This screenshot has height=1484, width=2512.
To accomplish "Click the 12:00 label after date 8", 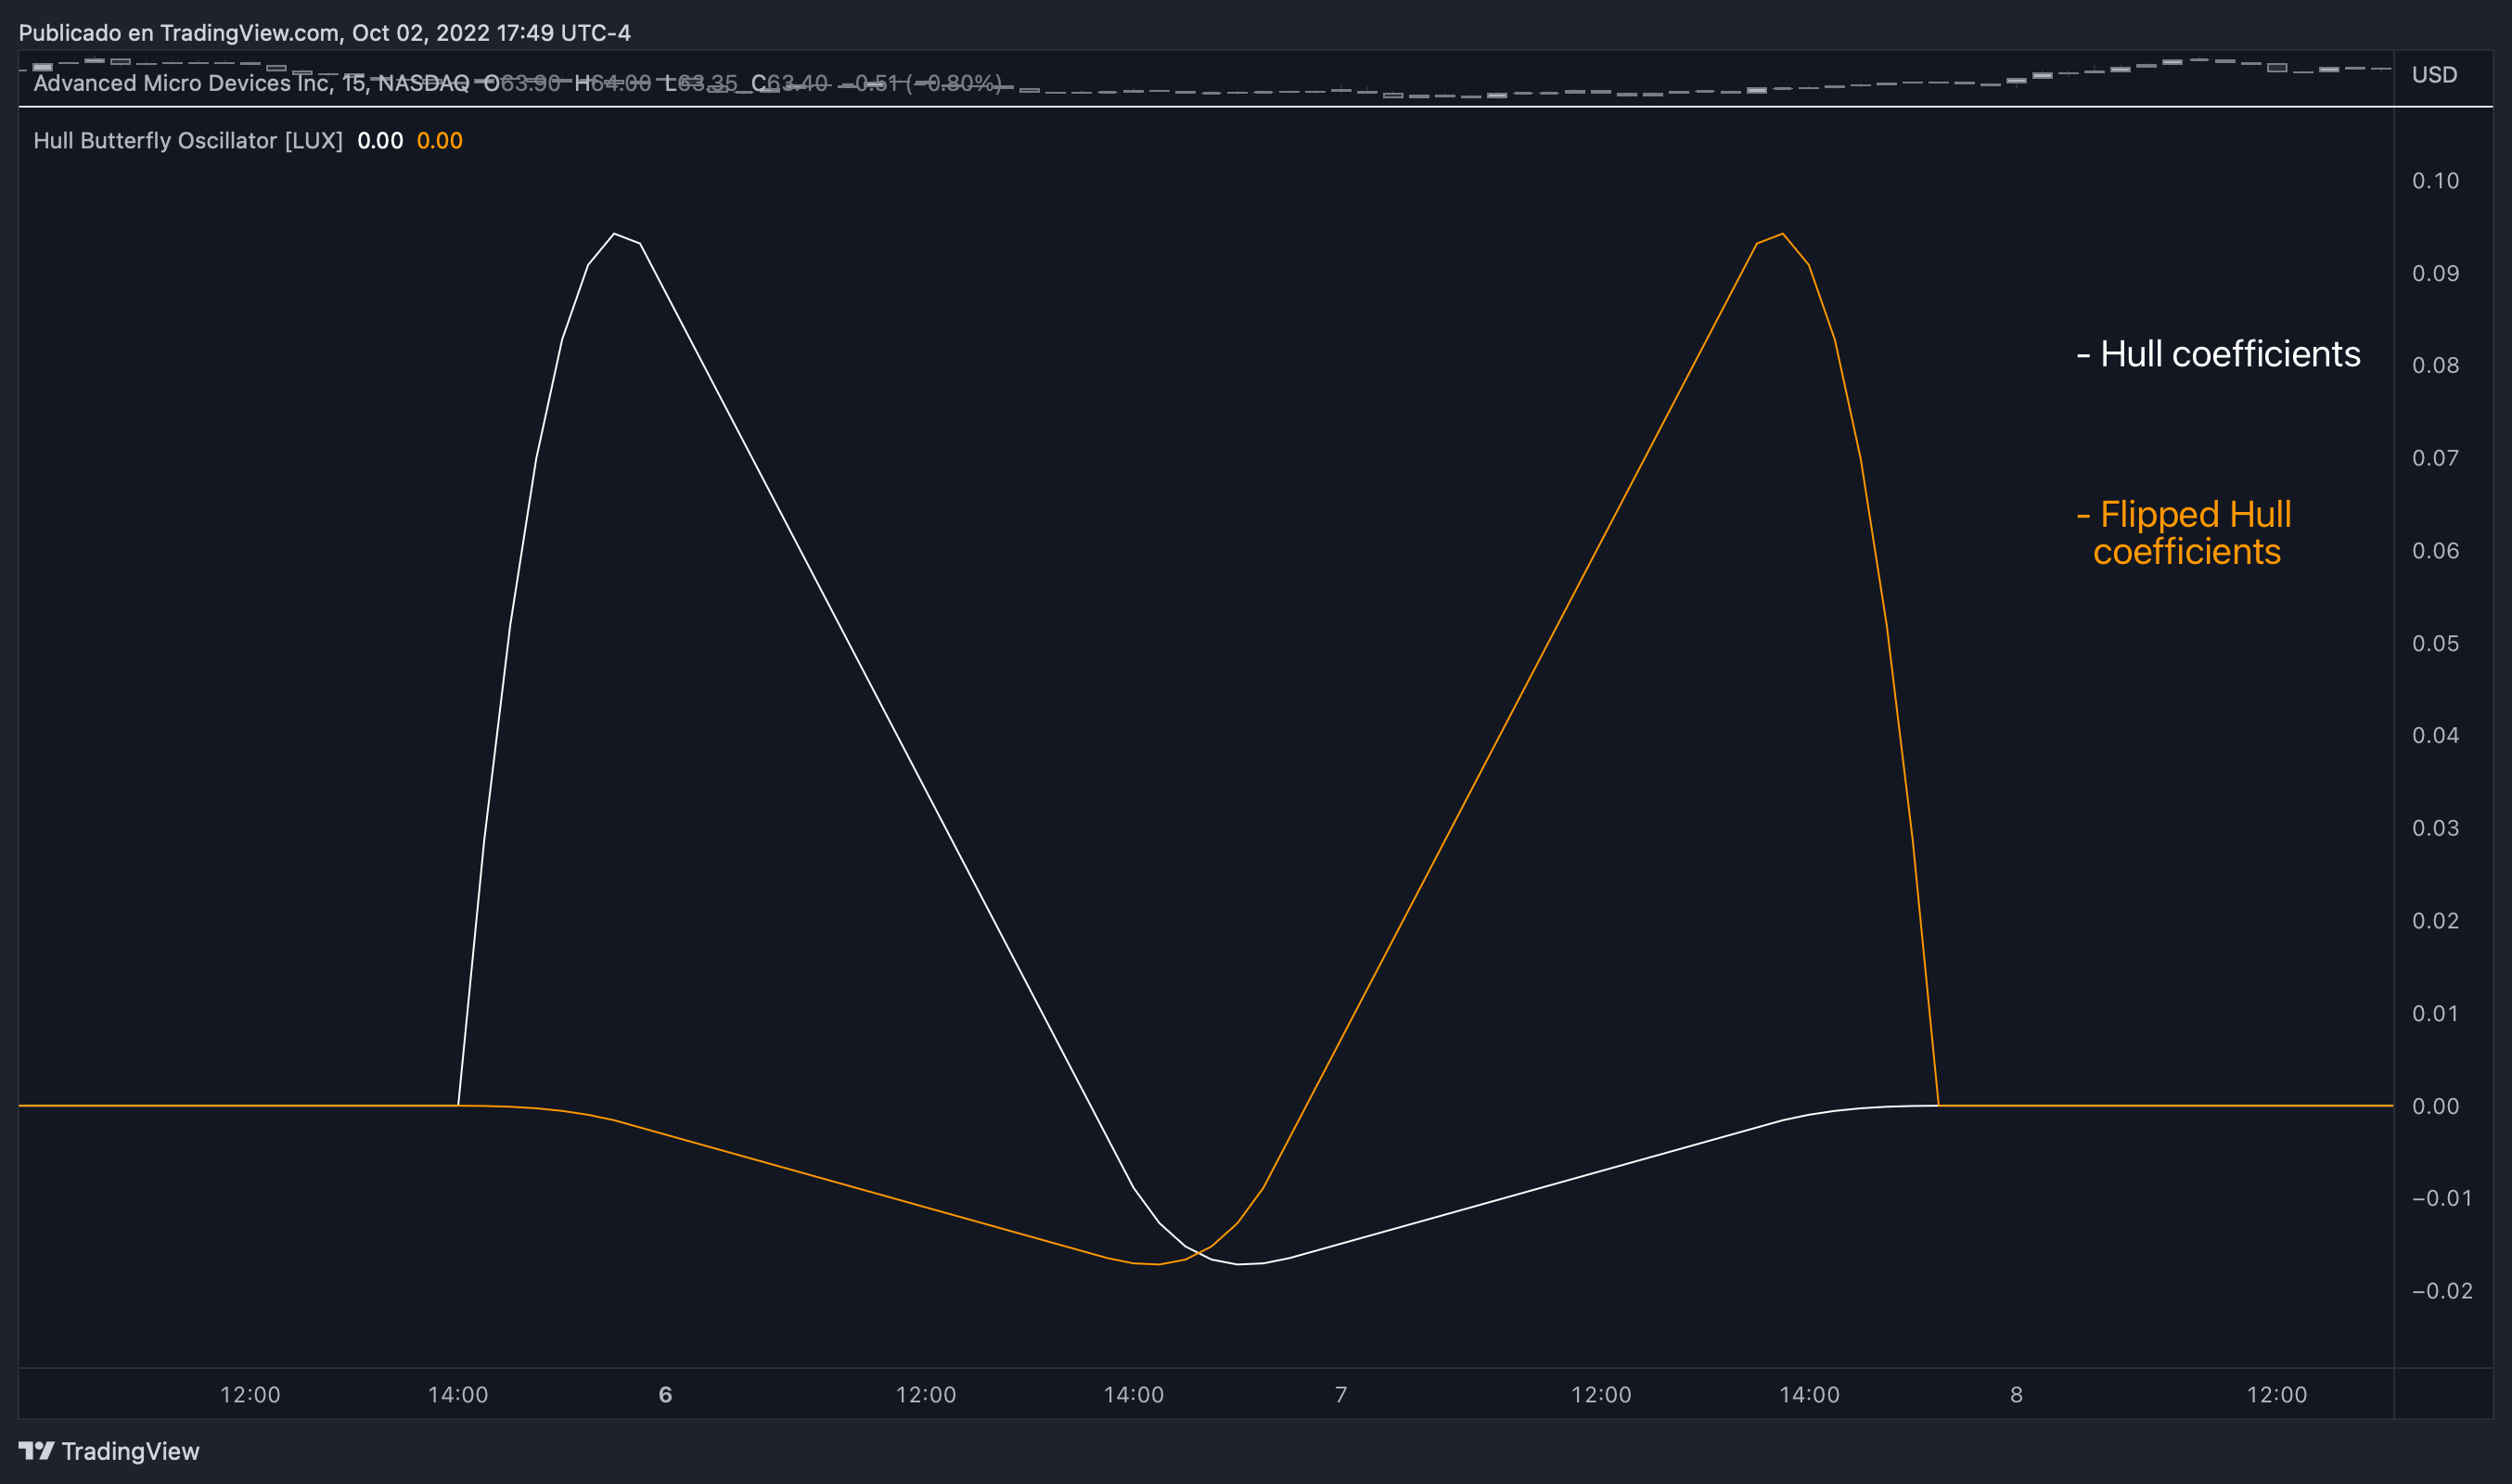I will click(x=2277, y=1395).
